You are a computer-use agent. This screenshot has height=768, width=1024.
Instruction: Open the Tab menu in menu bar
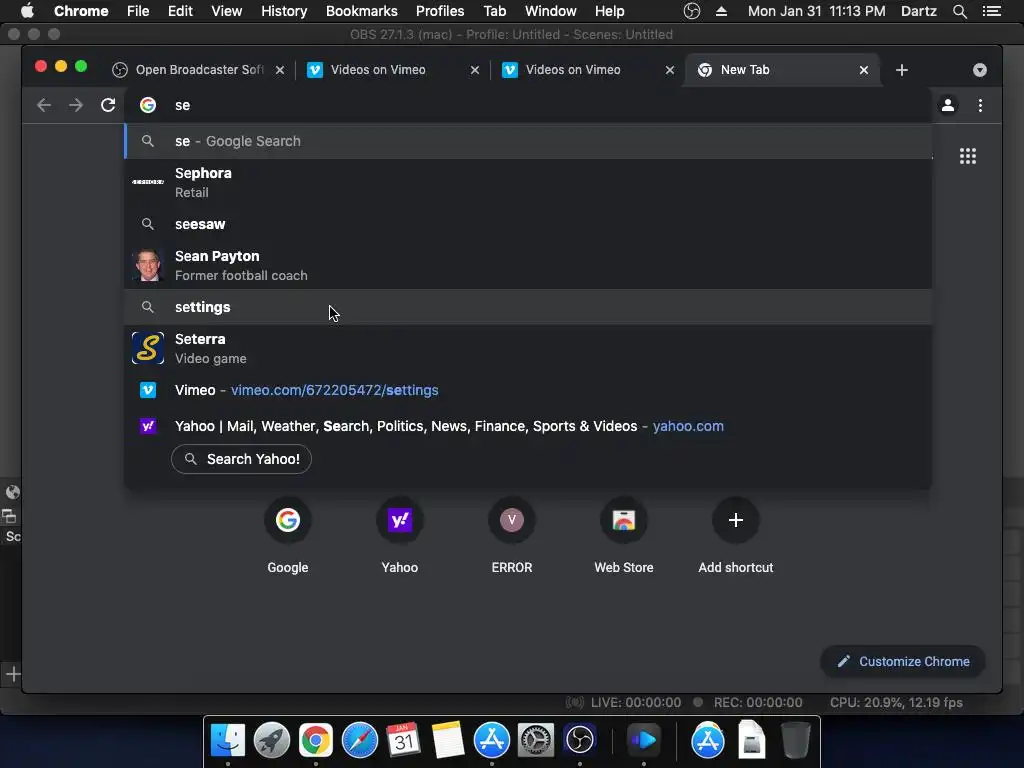point(494,11)
